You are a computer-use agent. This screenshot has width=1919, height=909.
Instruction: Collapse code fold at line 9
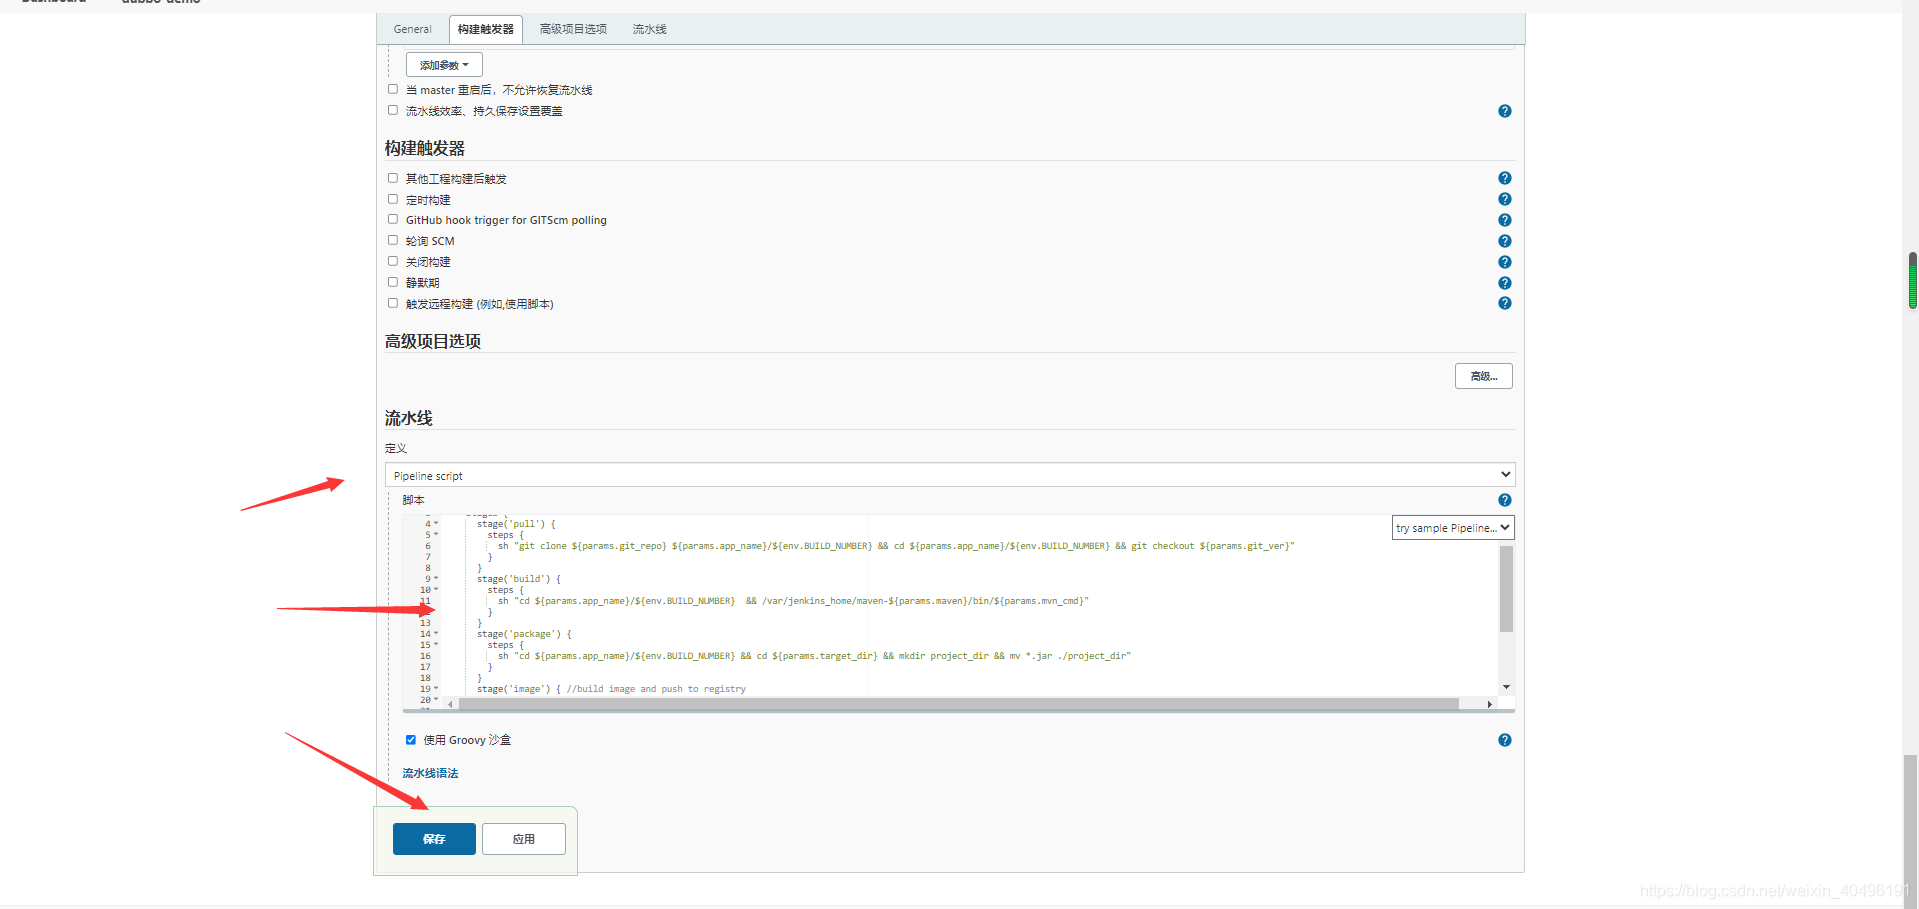(436, 579)
